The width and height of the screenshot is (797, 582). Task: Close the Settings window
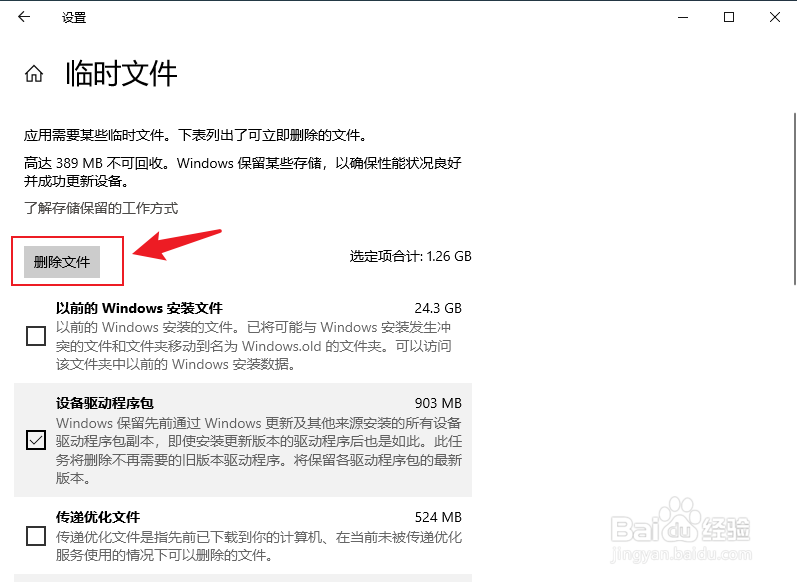pyautogui.click(x=775, y=17)
